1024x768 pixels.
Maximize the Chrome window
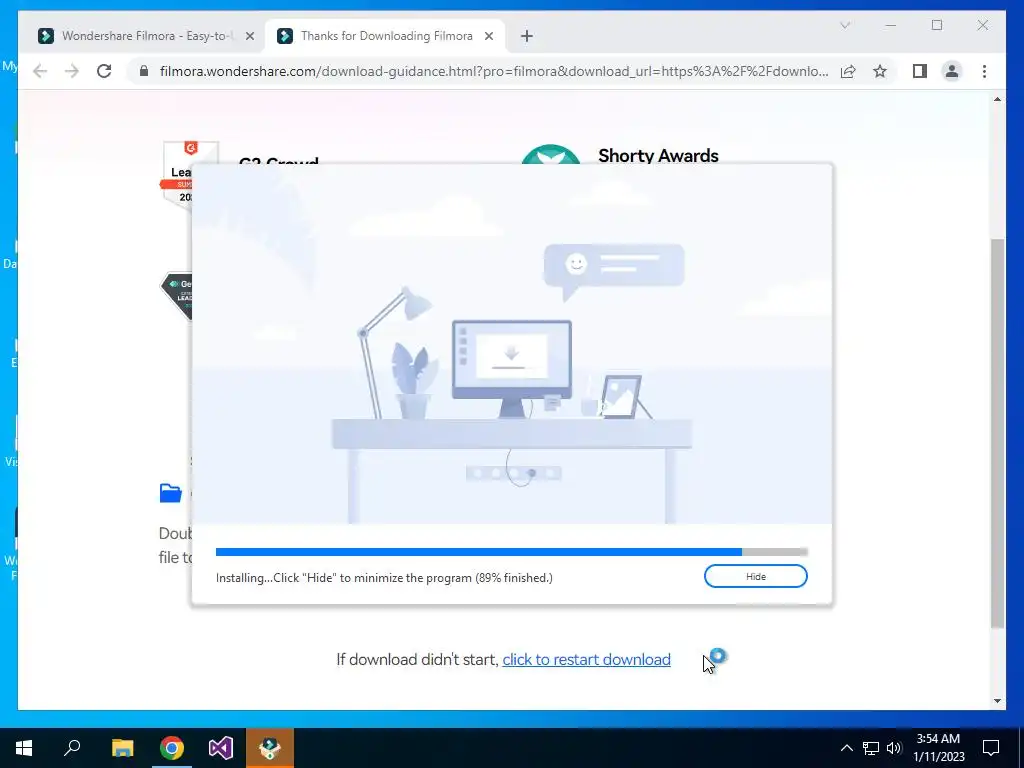tap(937, 25)
